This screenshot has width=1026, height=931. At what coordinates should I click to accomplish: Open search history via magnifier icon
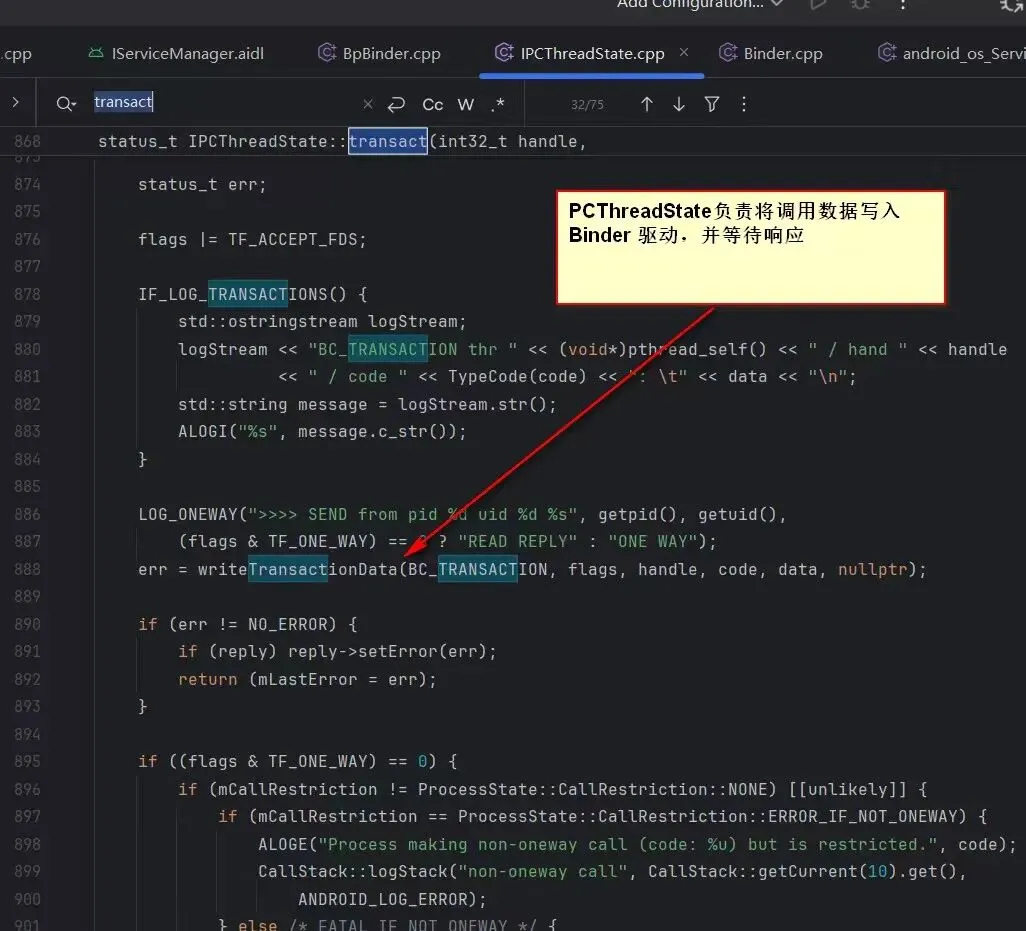pos(65,103)
